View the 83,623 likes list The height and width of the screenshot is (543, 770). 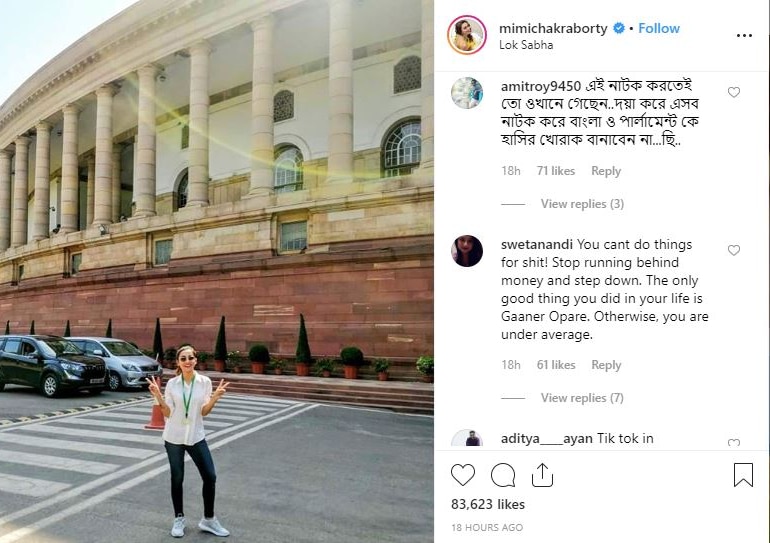click(488, 504)
